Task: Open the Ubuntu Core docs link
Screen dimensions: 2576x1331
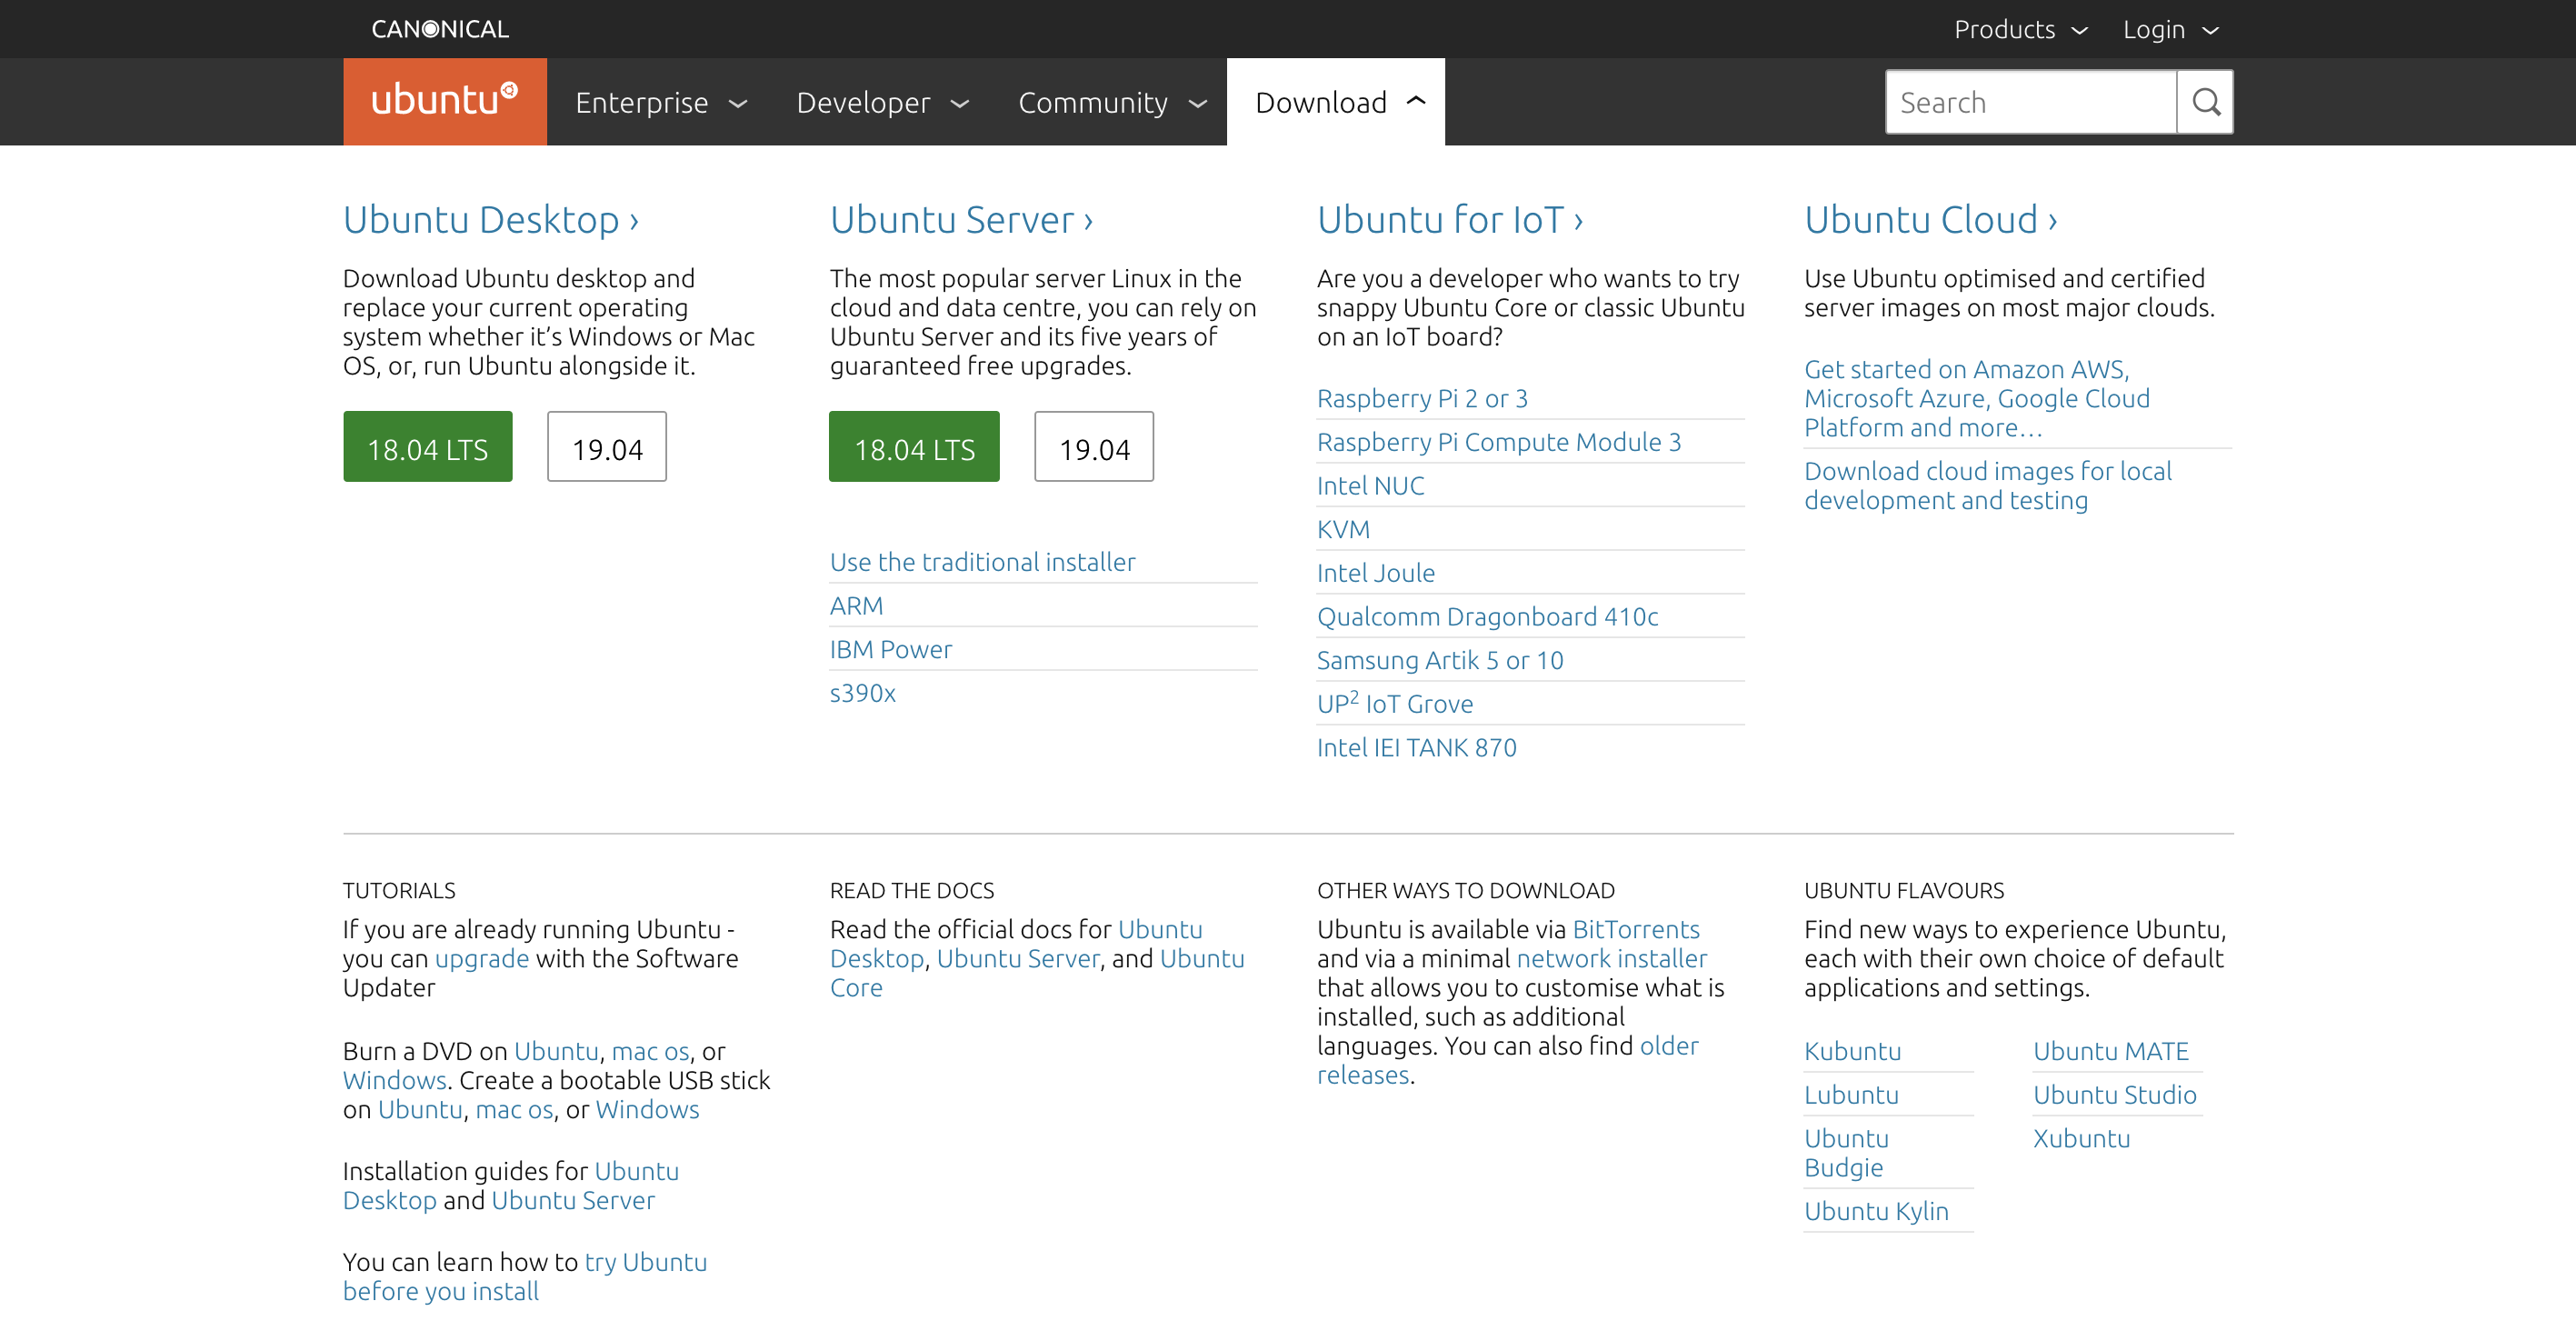Action: coord(1037,973)
